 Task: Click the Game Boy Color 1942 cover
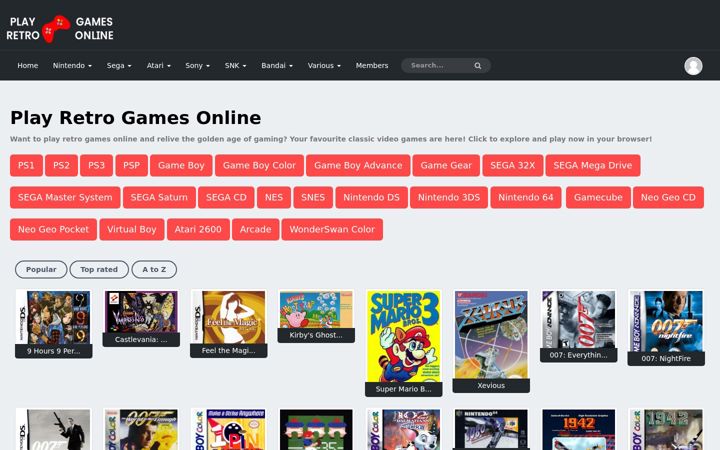coord(666,429)
